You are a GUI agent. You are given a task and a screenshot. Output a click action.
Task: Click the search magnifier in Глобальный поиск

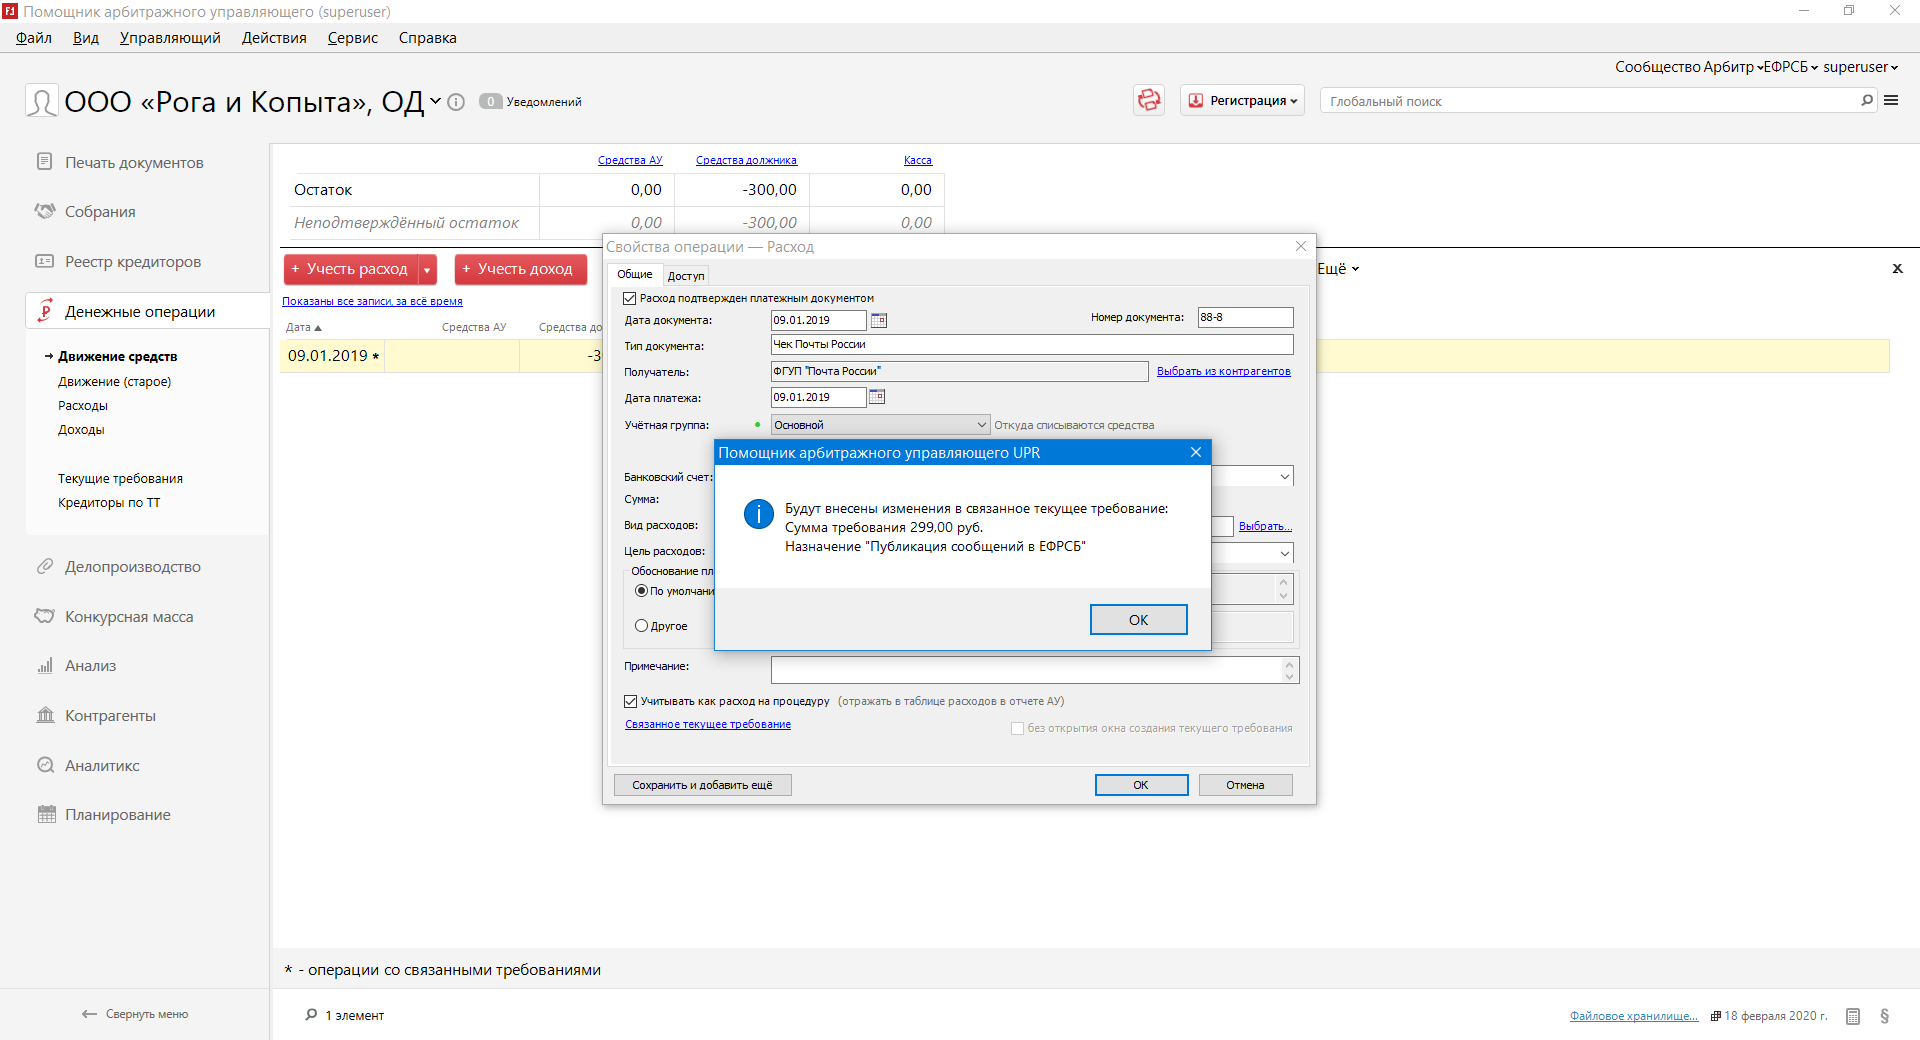click(1866, 100)
